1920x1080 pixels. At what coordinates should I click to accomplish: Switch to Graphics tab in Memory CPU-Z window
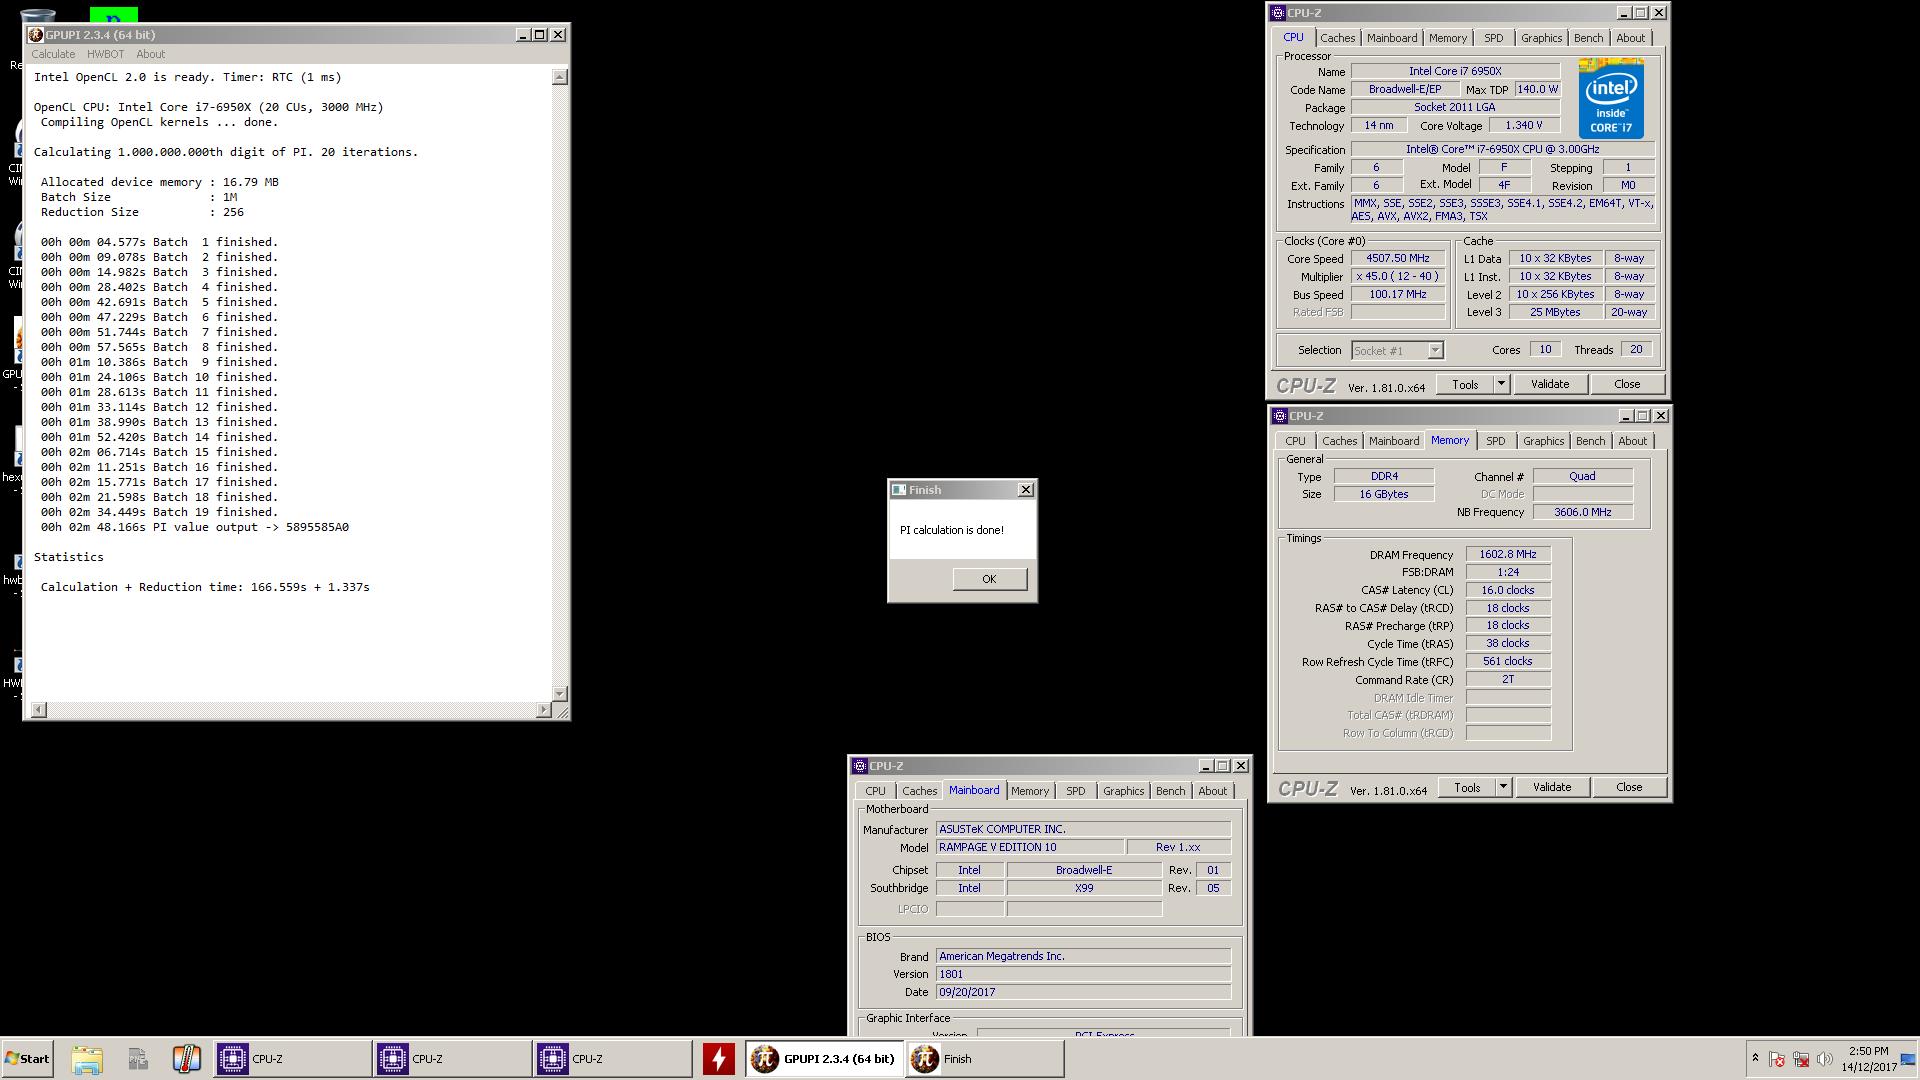1543,441
